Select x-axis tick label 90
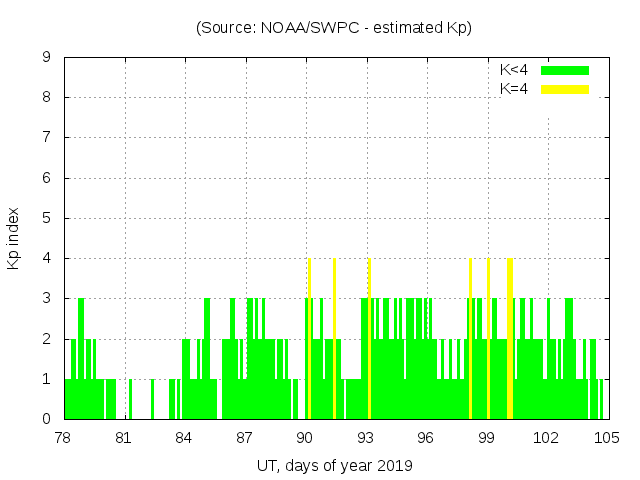 pos(305,437)
